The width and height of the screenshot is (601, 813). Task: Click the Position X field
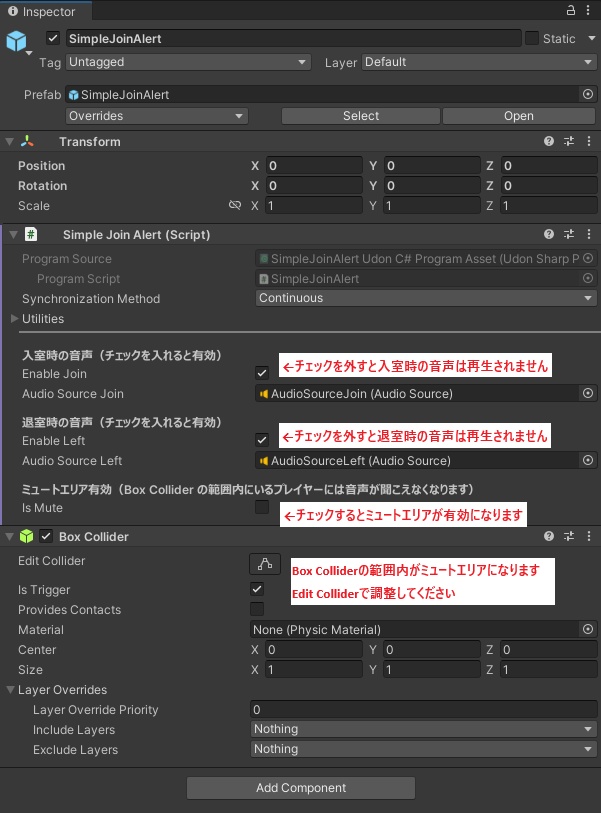tap(314, 165)
